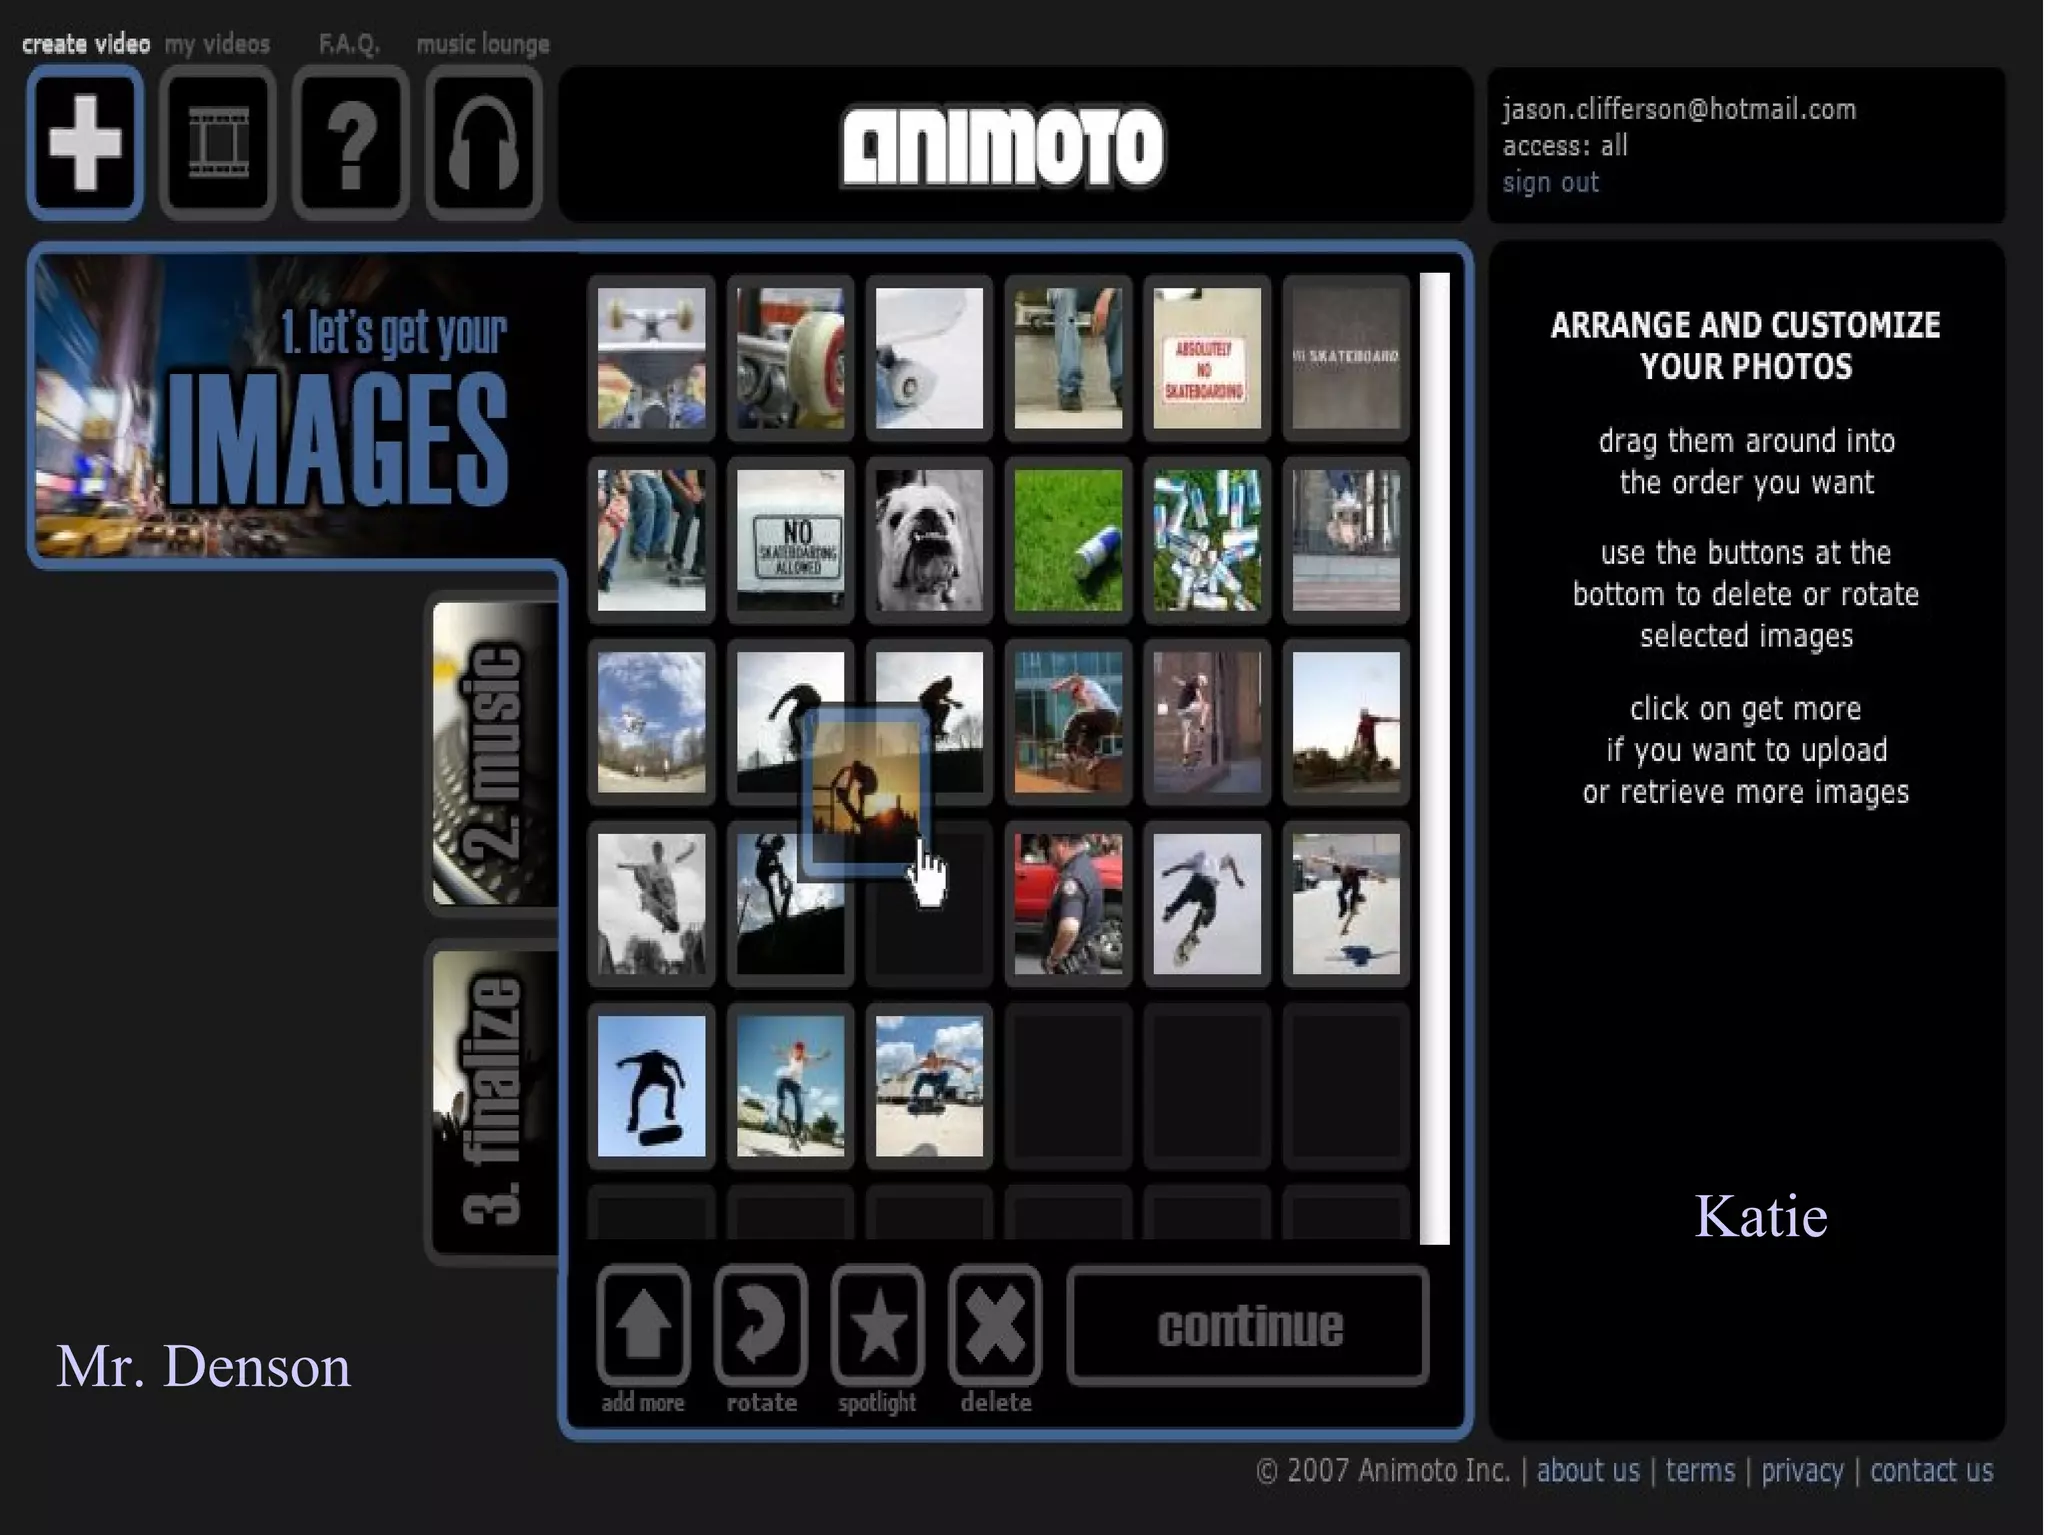Delete the selected image with X icon
Screen dimensions: 2048x1535
(996, 1325)
